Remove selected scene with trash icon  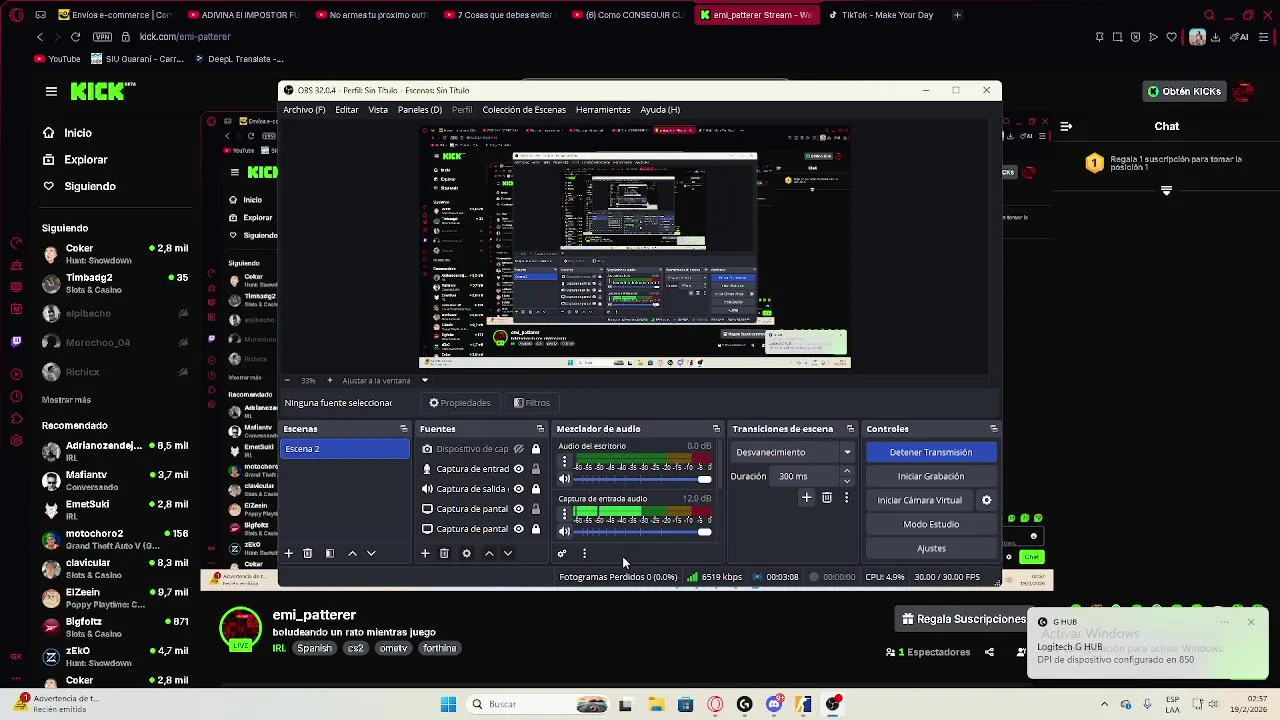308,553
